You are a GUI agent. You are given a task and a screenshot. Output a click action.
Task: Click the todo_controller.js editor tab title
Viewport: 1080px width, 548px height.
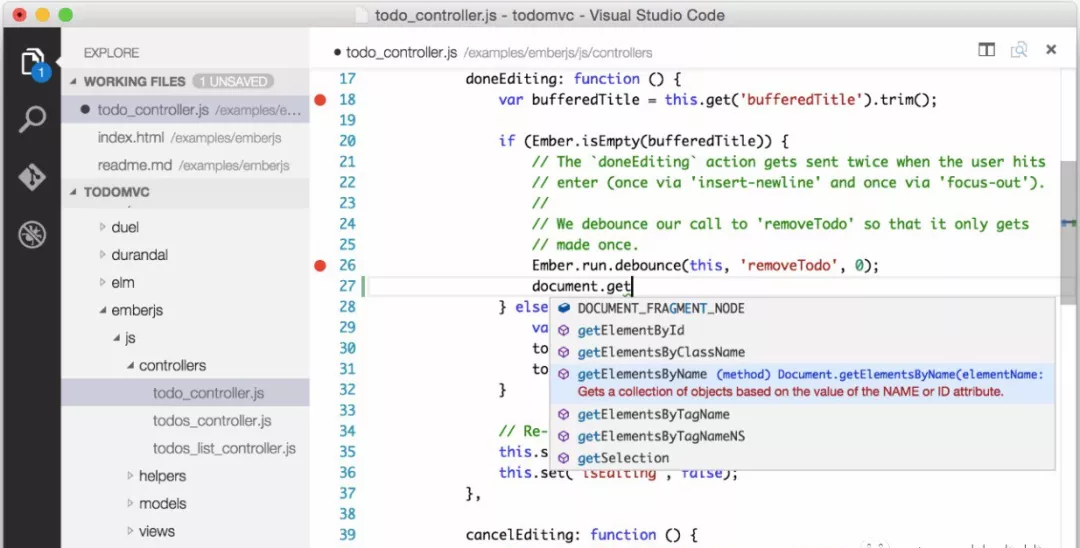point(401,52)
